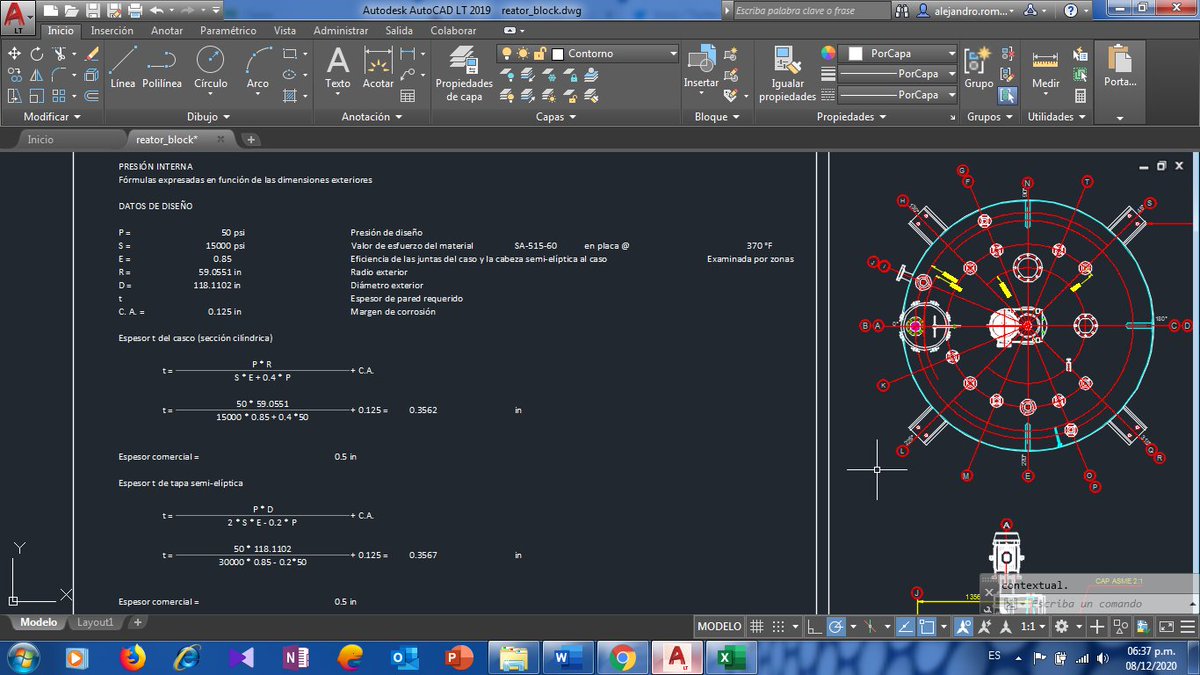The width and height of the screenshot is (1200, 675).
Task: Toggle group selection in Grupos panel
Action: 1008,96
